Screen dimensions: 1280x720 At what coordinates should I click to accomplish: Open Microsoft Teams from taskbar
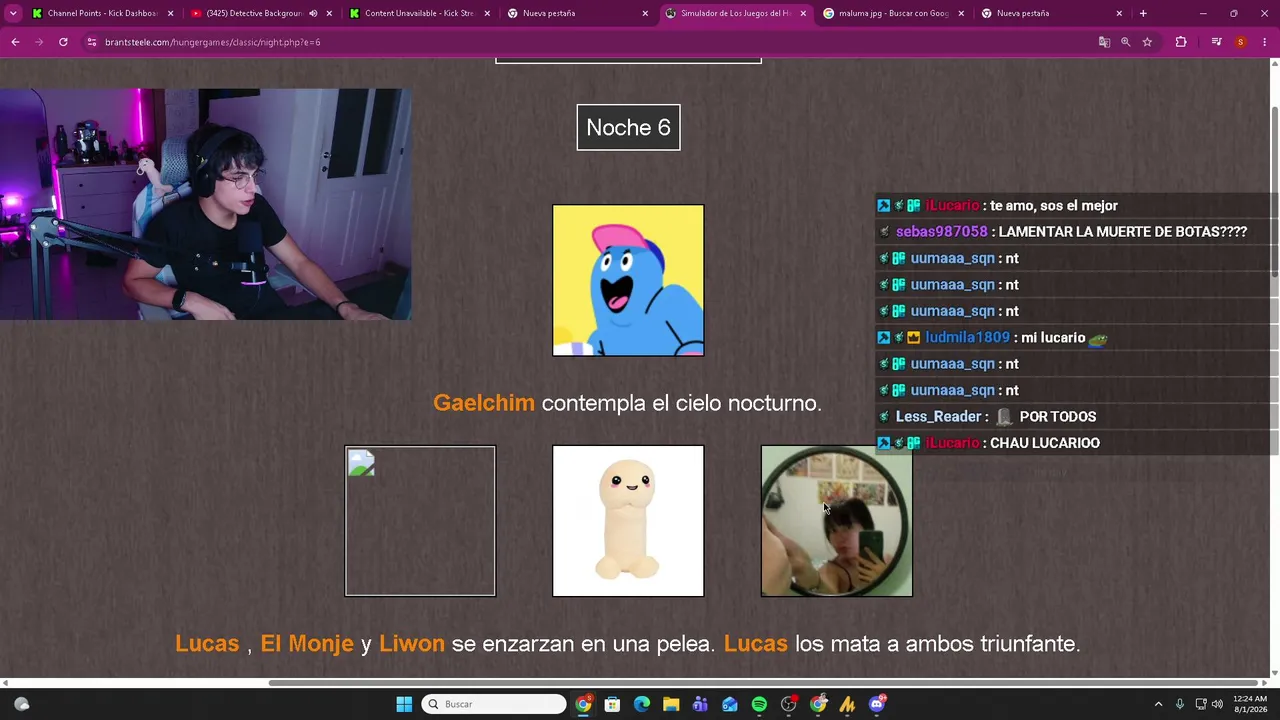700,704
